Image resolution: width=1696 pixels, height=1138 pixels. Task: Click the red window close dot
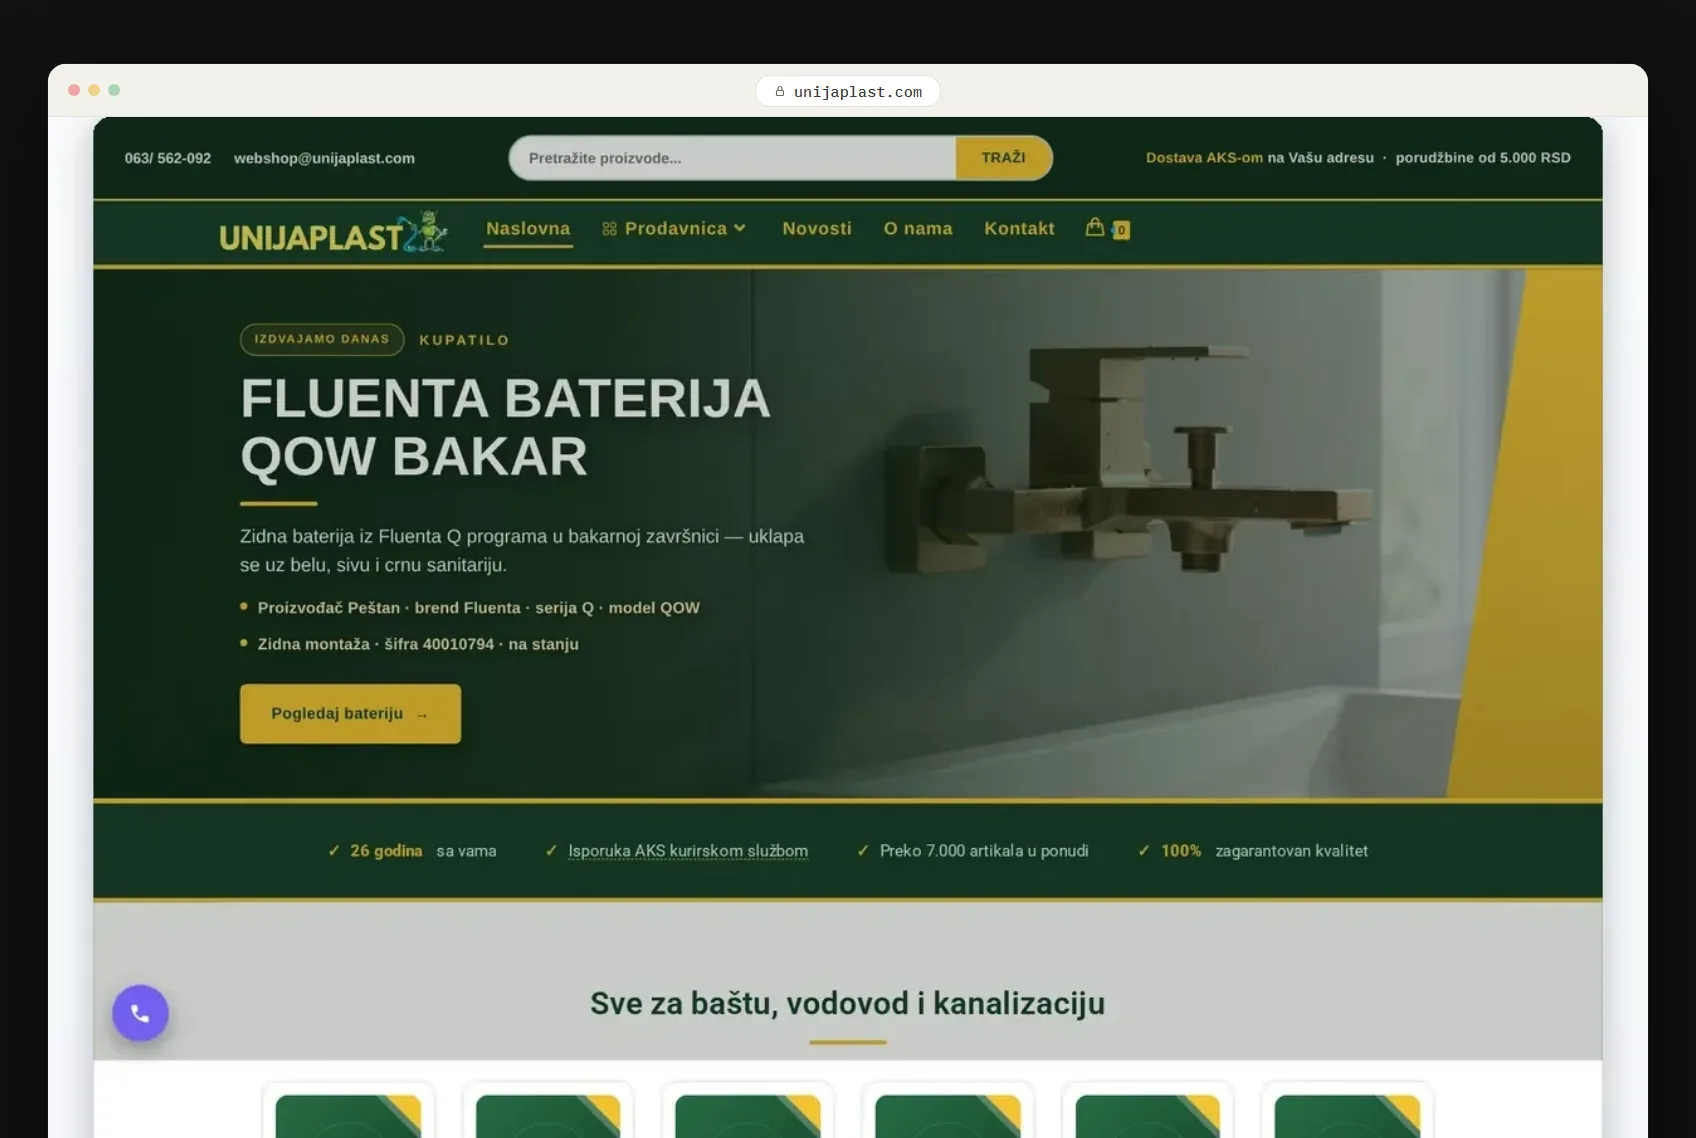click(x=74, y=90)
